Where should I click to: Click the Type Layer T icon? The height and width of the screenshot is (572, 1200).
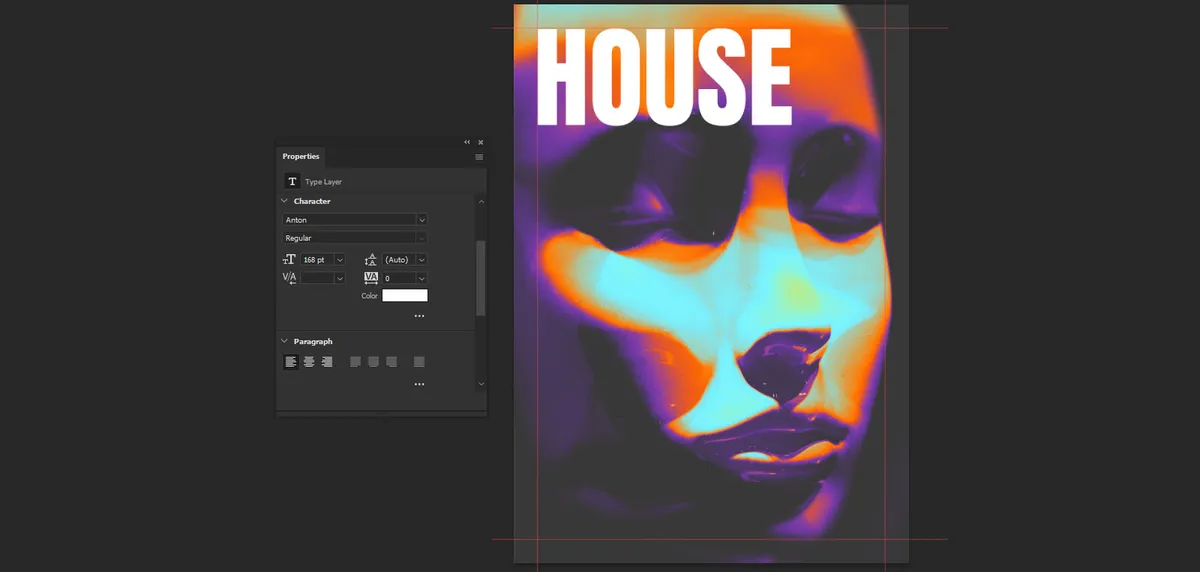pyautogui.click(x=292, y=181)
